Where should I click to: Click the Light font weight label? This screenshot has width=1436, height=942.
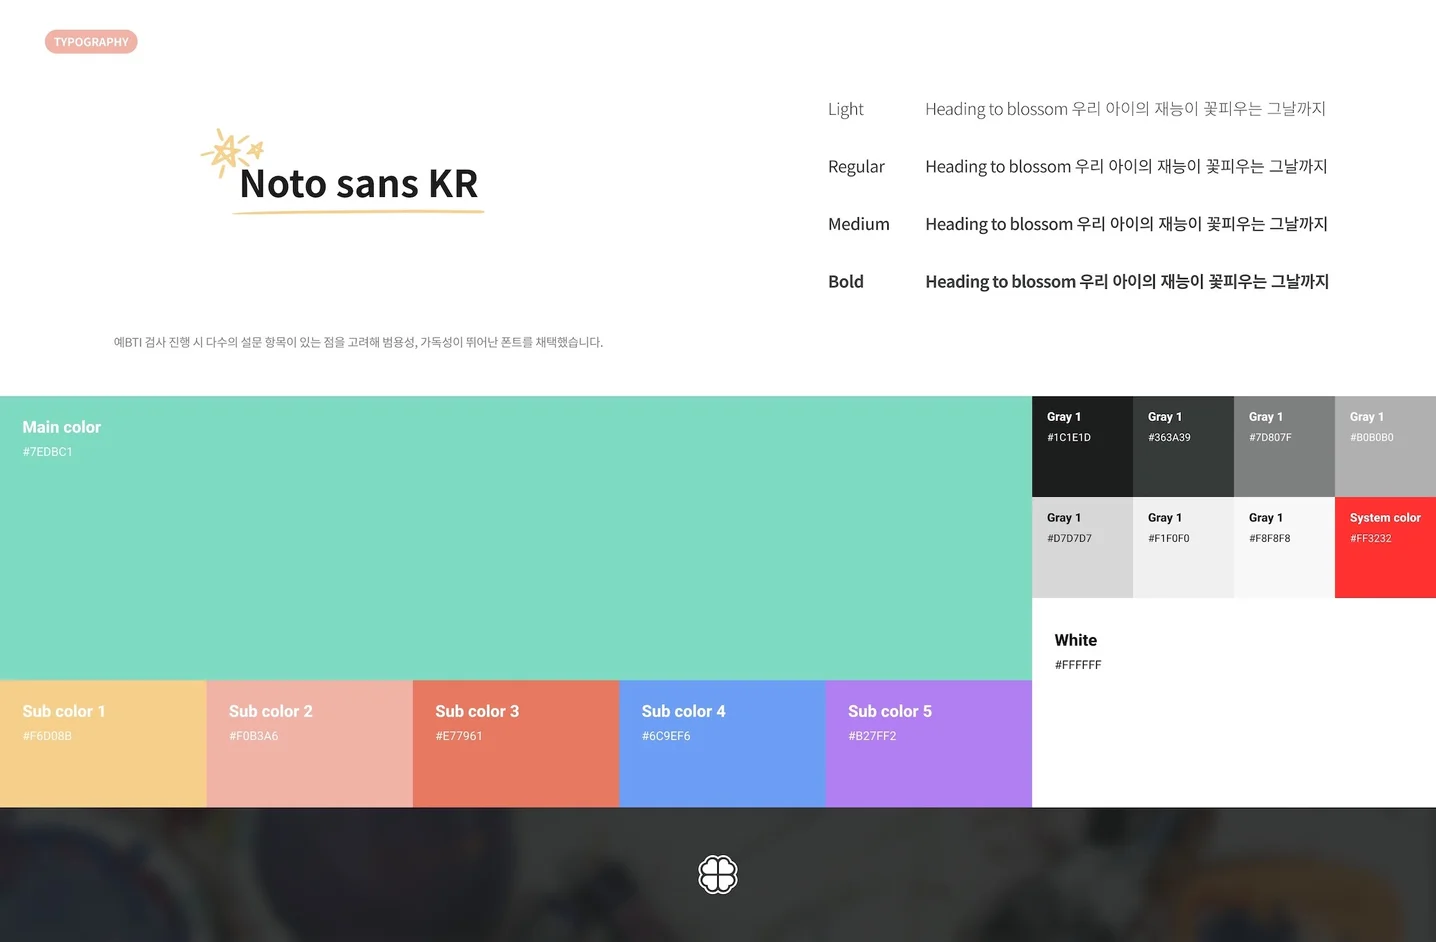pyautogui.click(x=846, y=109)
